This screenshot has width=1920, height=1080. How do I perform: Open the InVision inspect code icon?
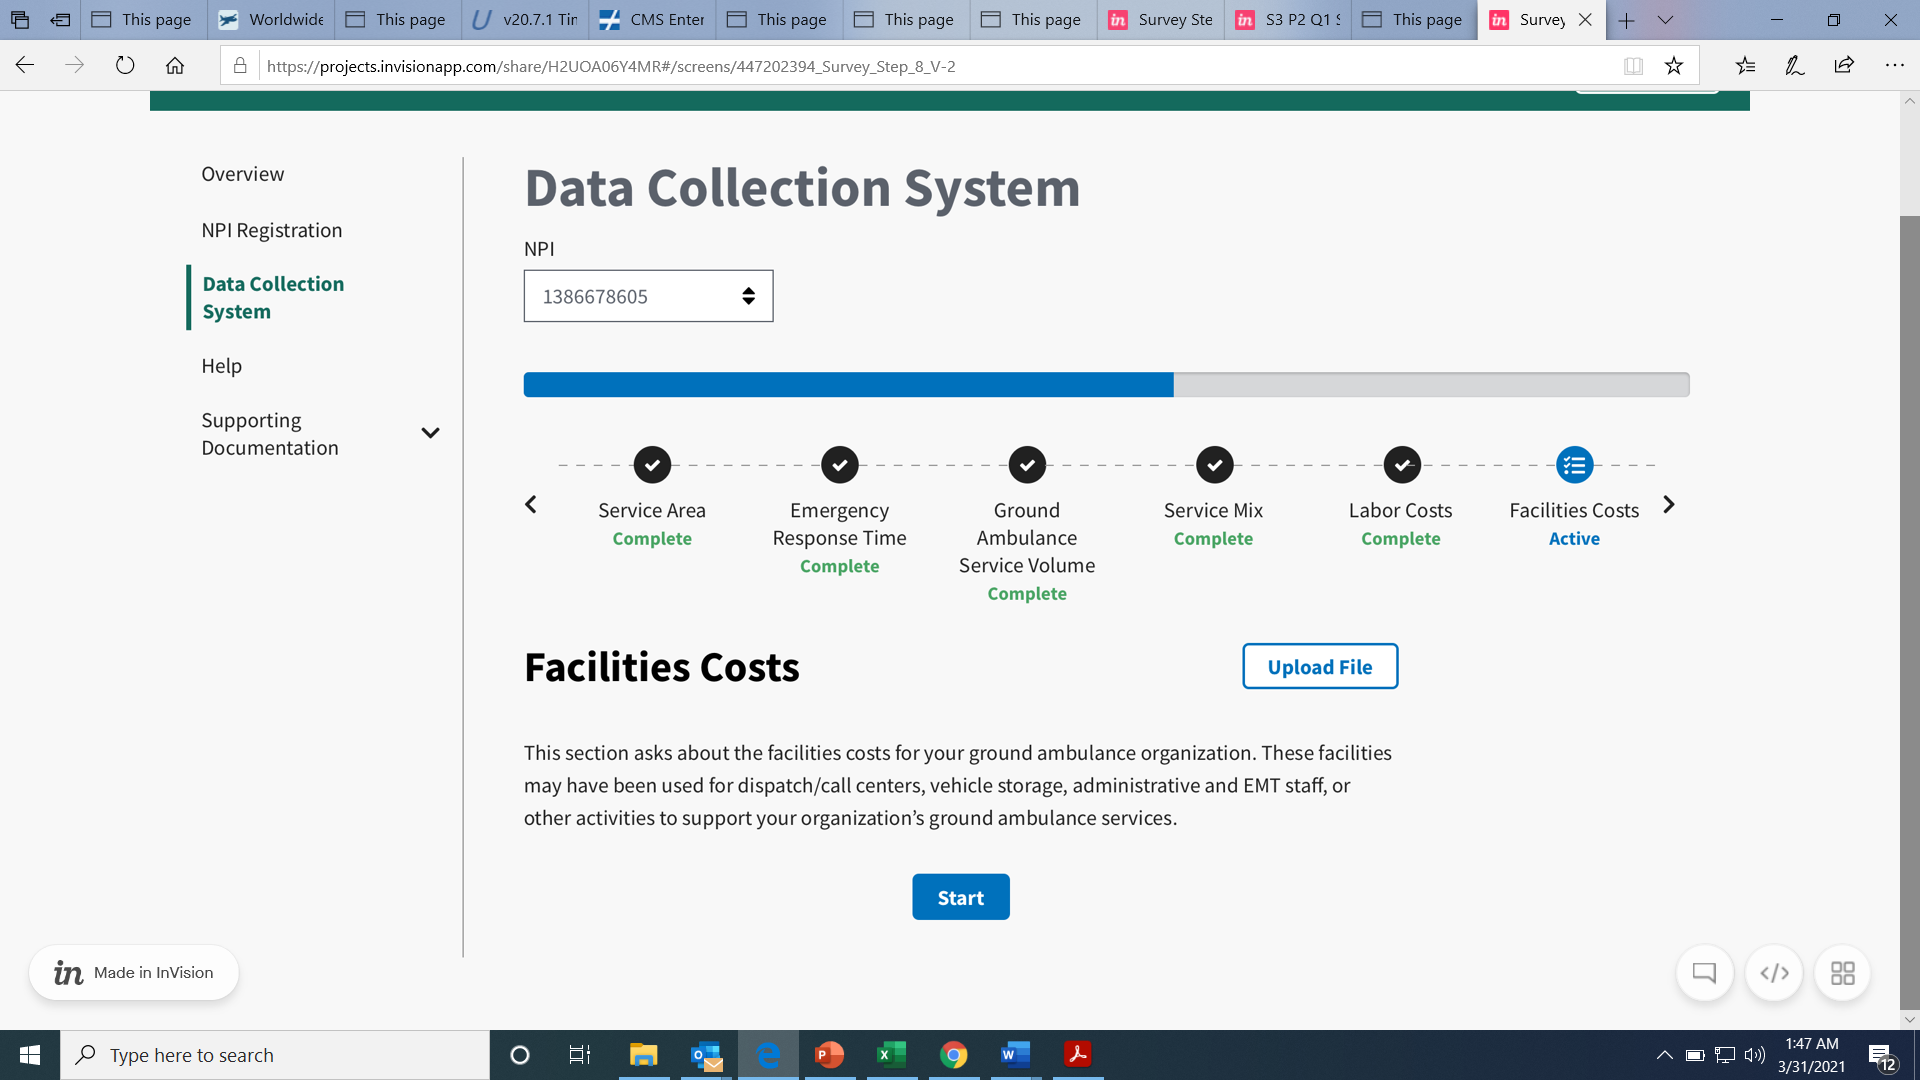1774,972
